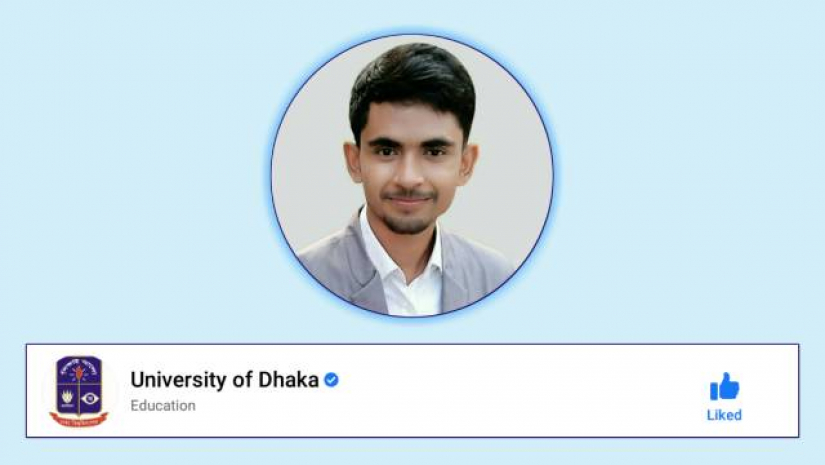Click the dark hair in the portrait
Viewport: 825px width, 465px height.
pyautogui.click(x=413, y=84)
